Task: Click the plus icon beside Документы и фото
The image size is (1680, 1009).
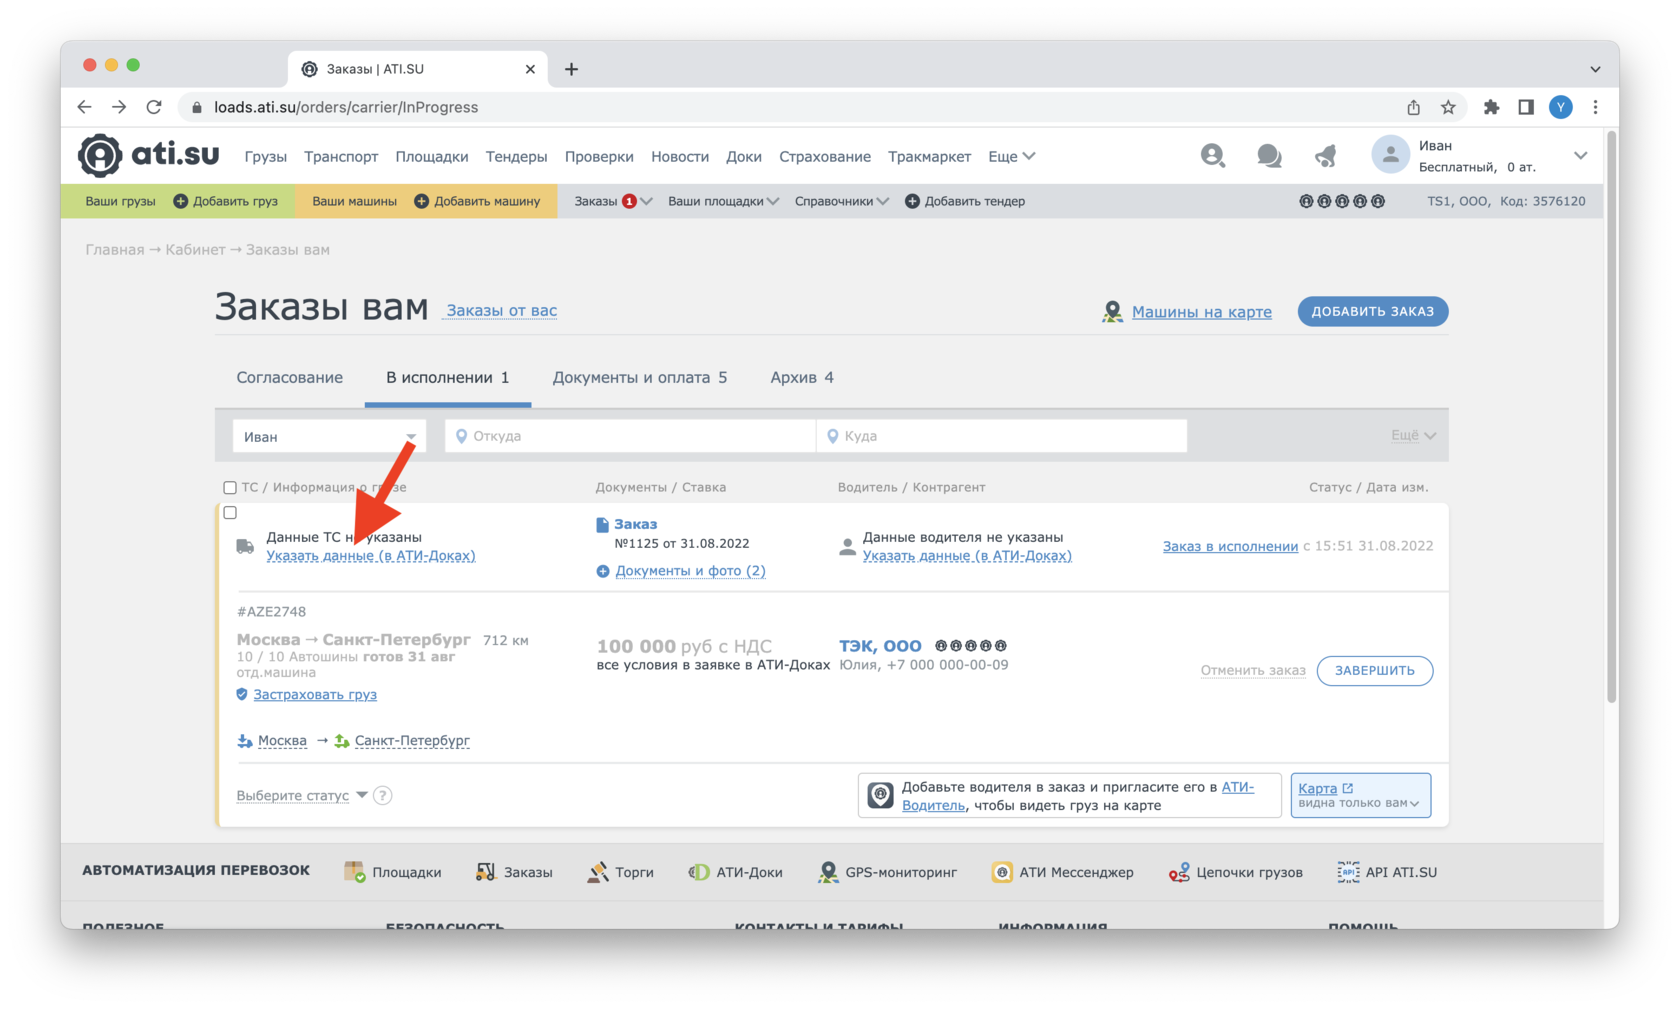Action: [x=602, y=571]
